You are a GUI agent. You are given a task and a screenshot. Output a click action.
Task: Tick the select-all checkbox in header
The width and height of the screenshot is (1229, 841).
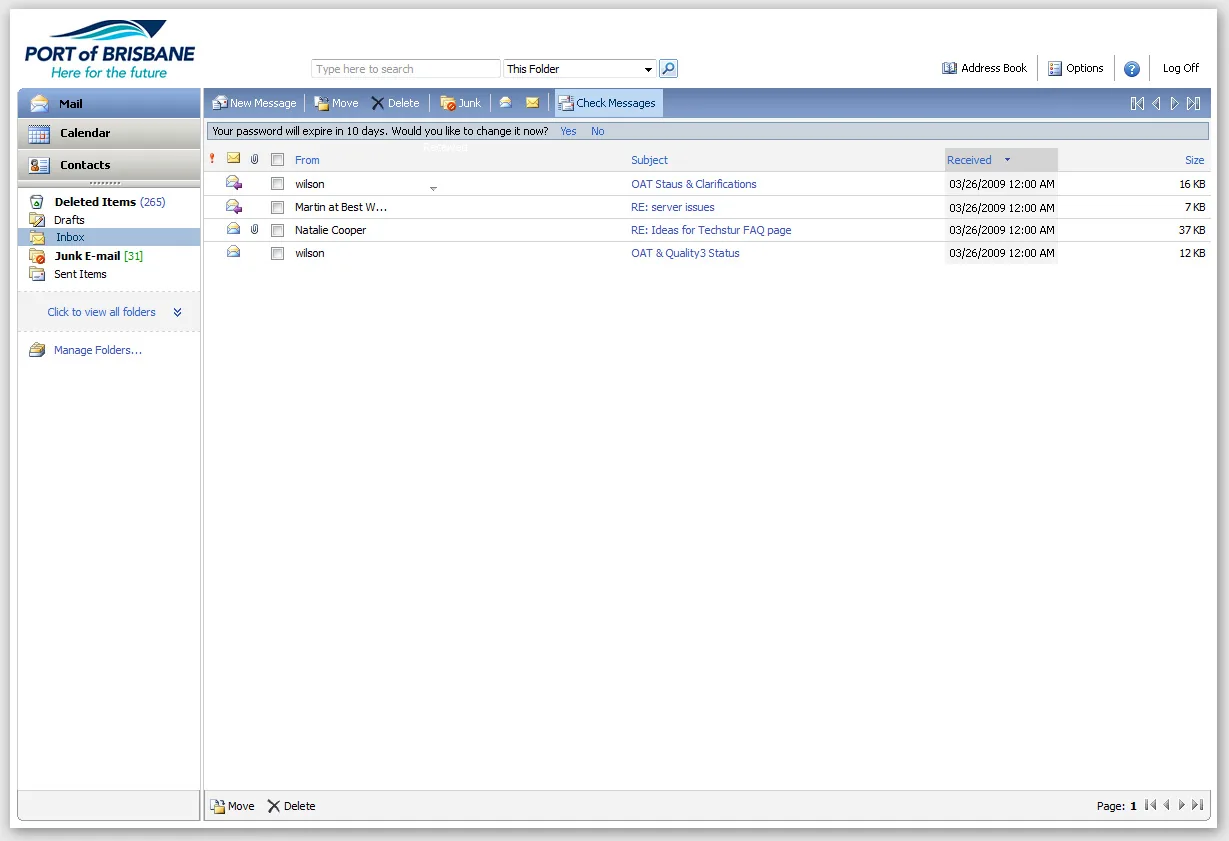click(x=278, y=159)
